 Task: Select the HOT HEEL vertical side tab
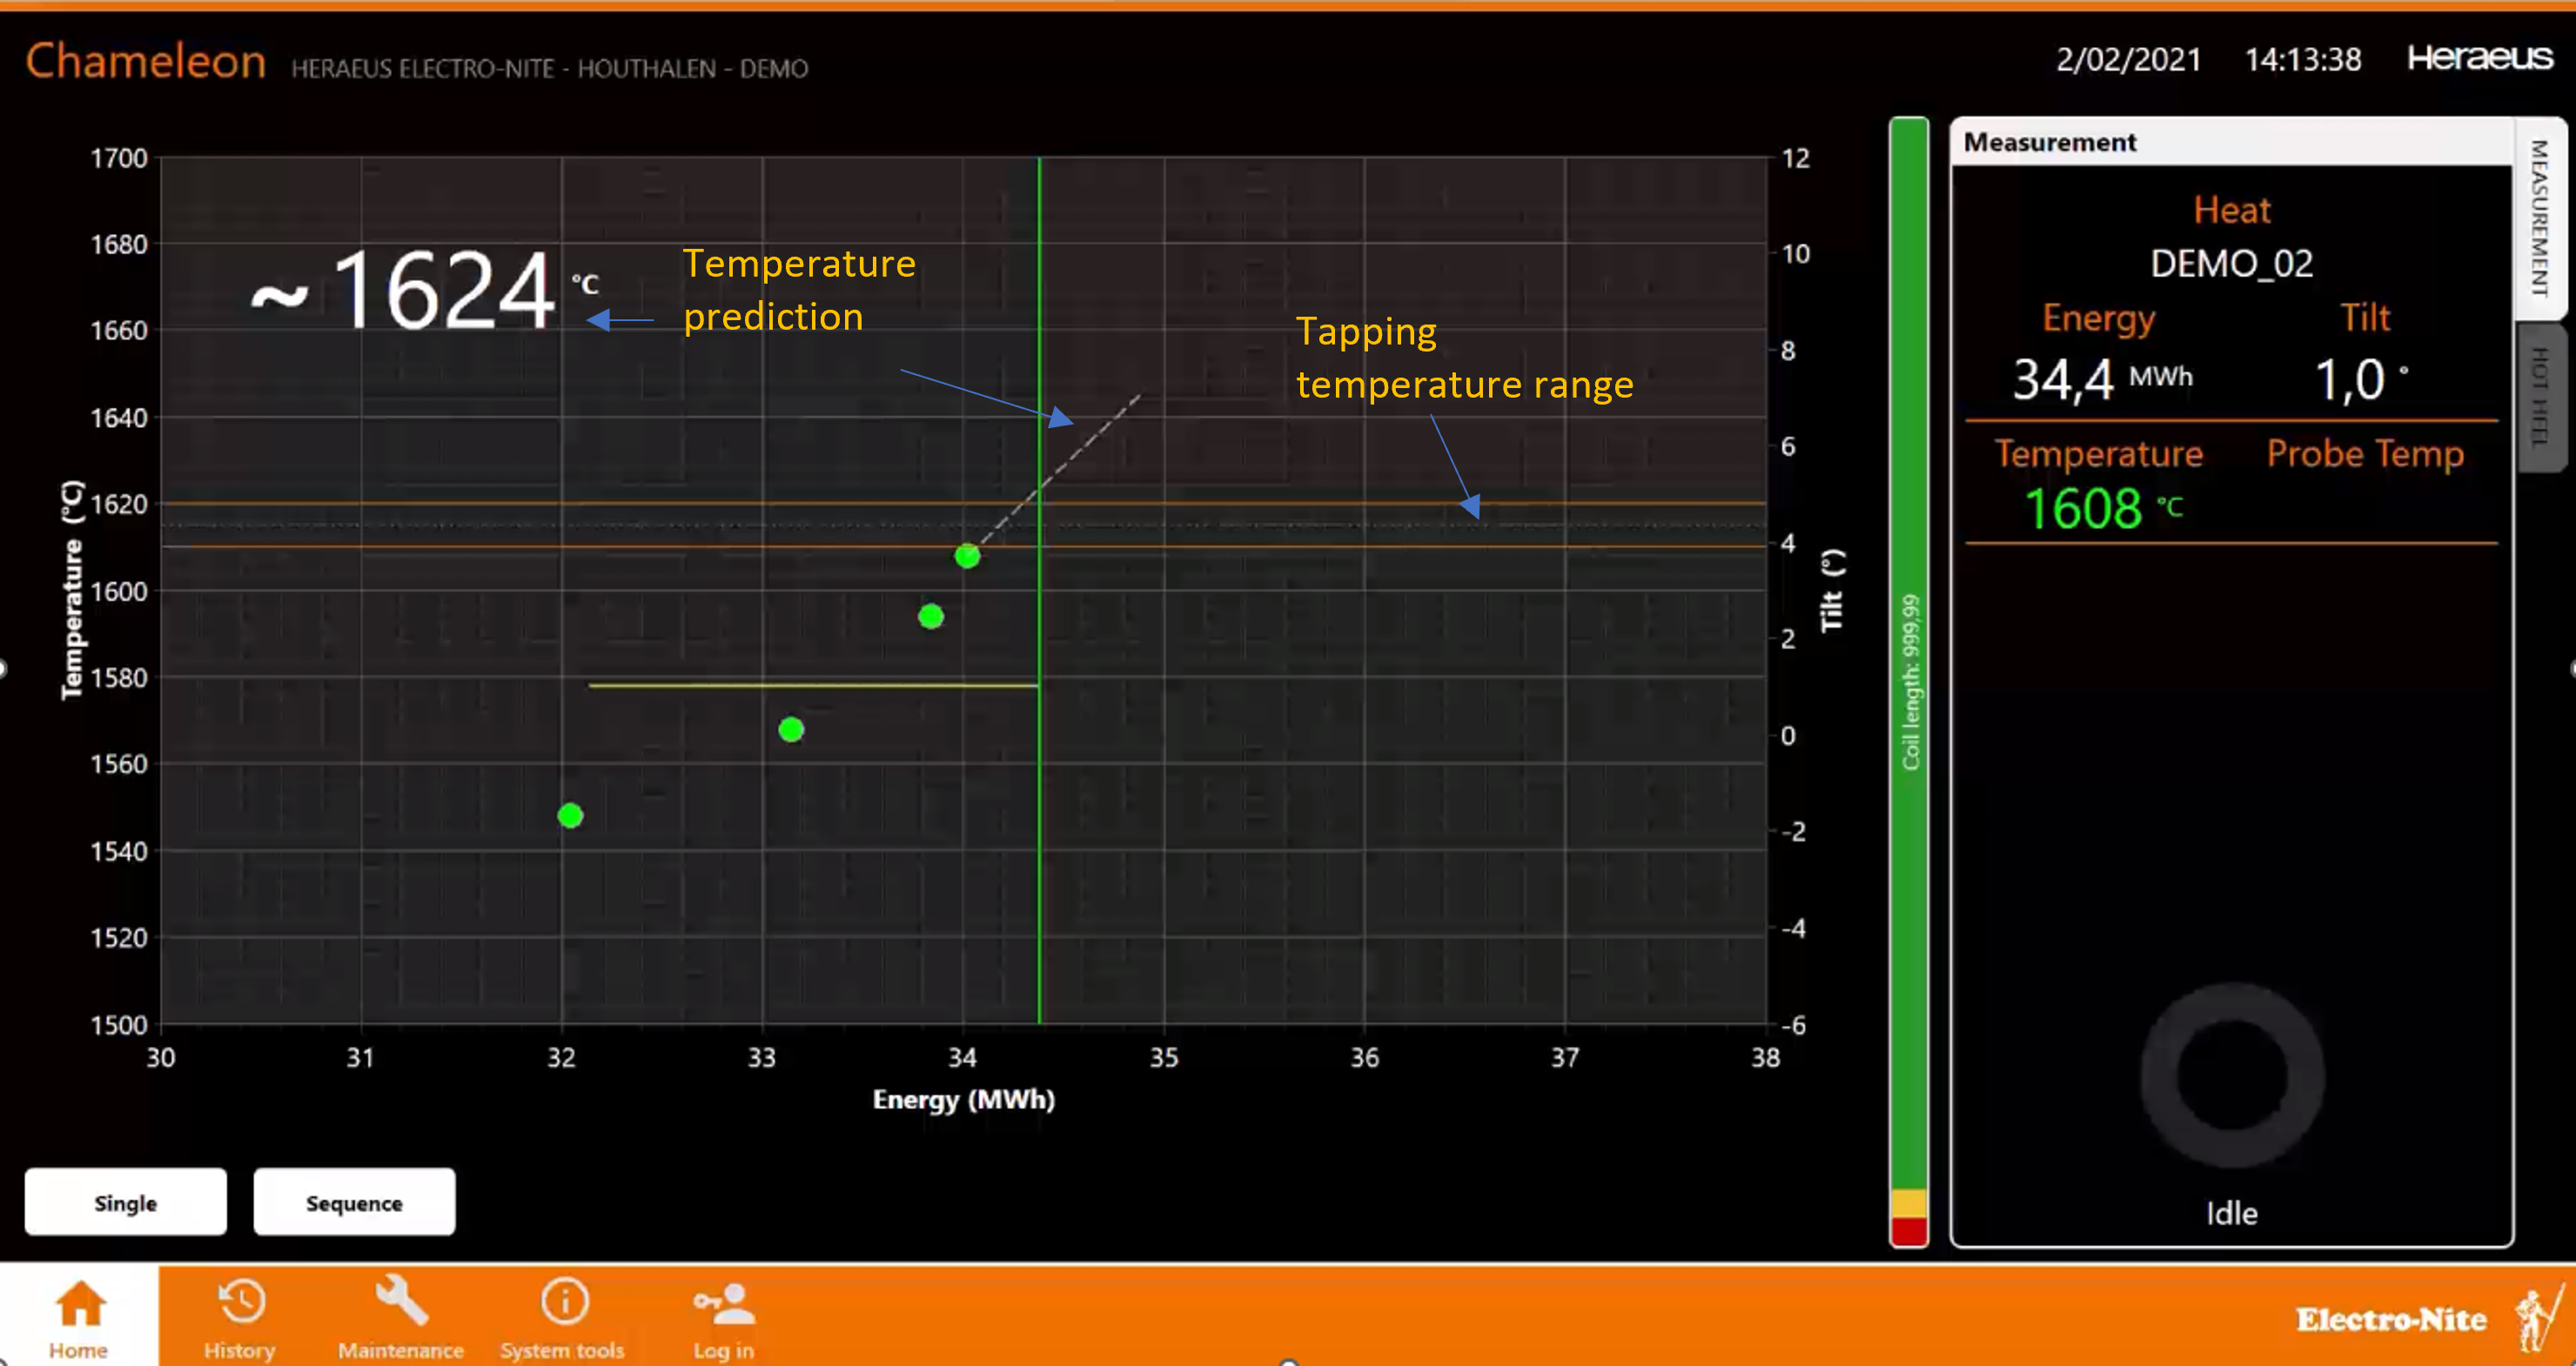[2540, 396]
